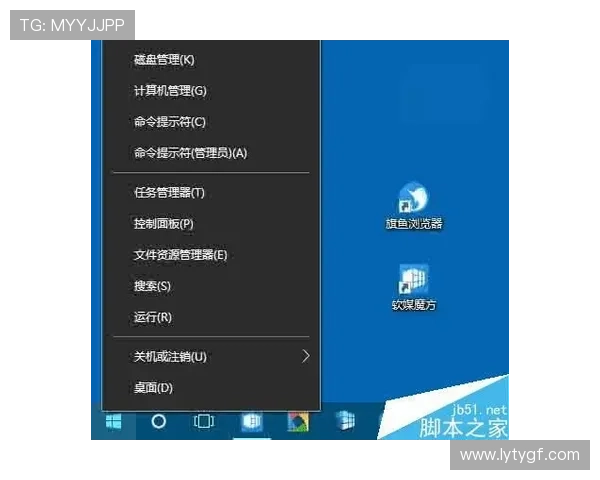The height and width of the screenshot is (480, 600).
Task: Select 旗鱼浏览器 desktop shortcut icon
Action: tap(414, 198)
